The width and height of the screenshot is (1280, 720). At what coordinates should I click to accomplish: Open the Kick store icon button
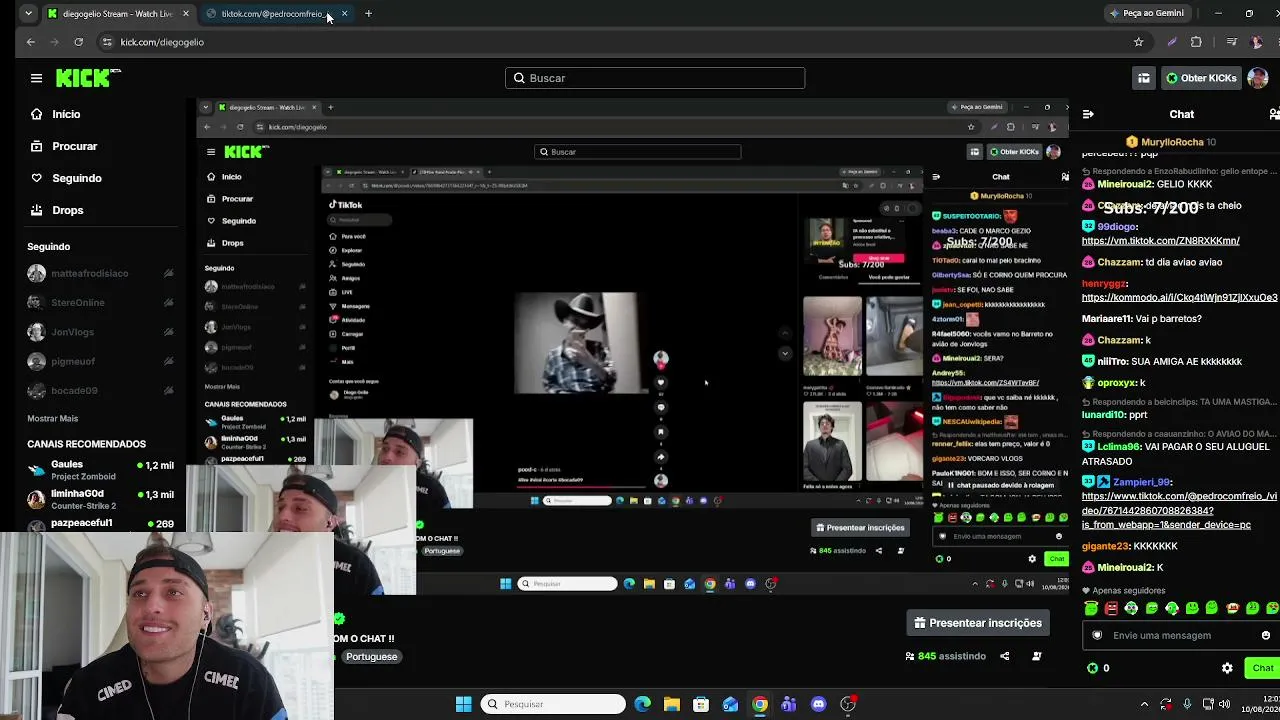(1144, 78)
